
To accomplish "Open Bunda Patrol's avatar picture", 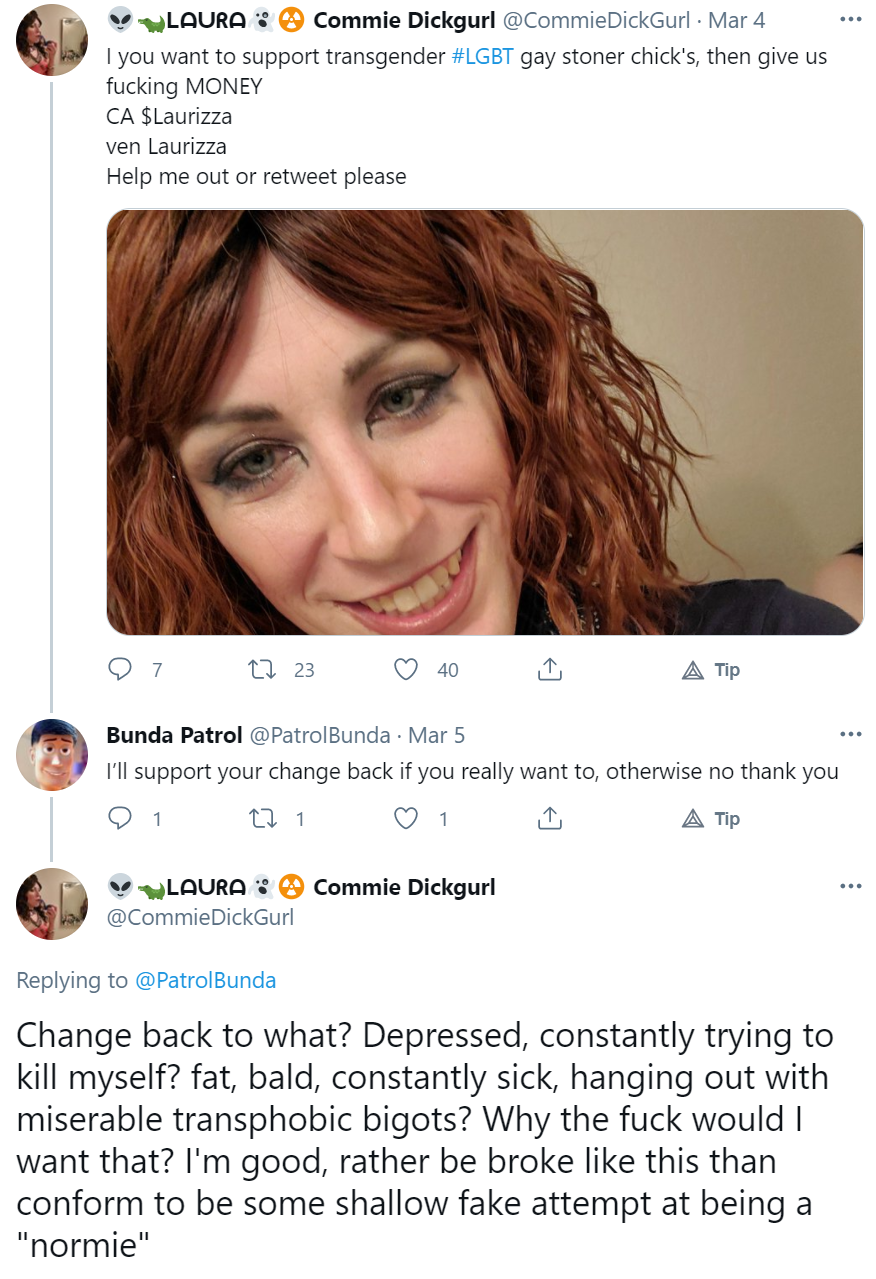I will [52, 755].
